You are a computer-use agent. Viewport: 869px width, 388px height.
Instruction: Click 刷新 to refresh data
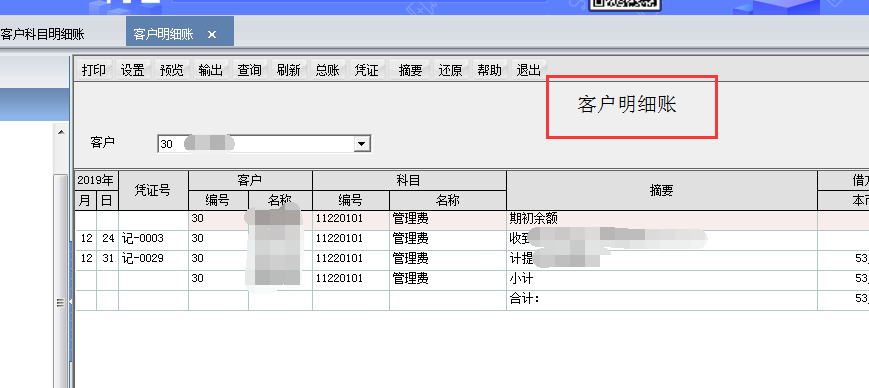(289, 70)
